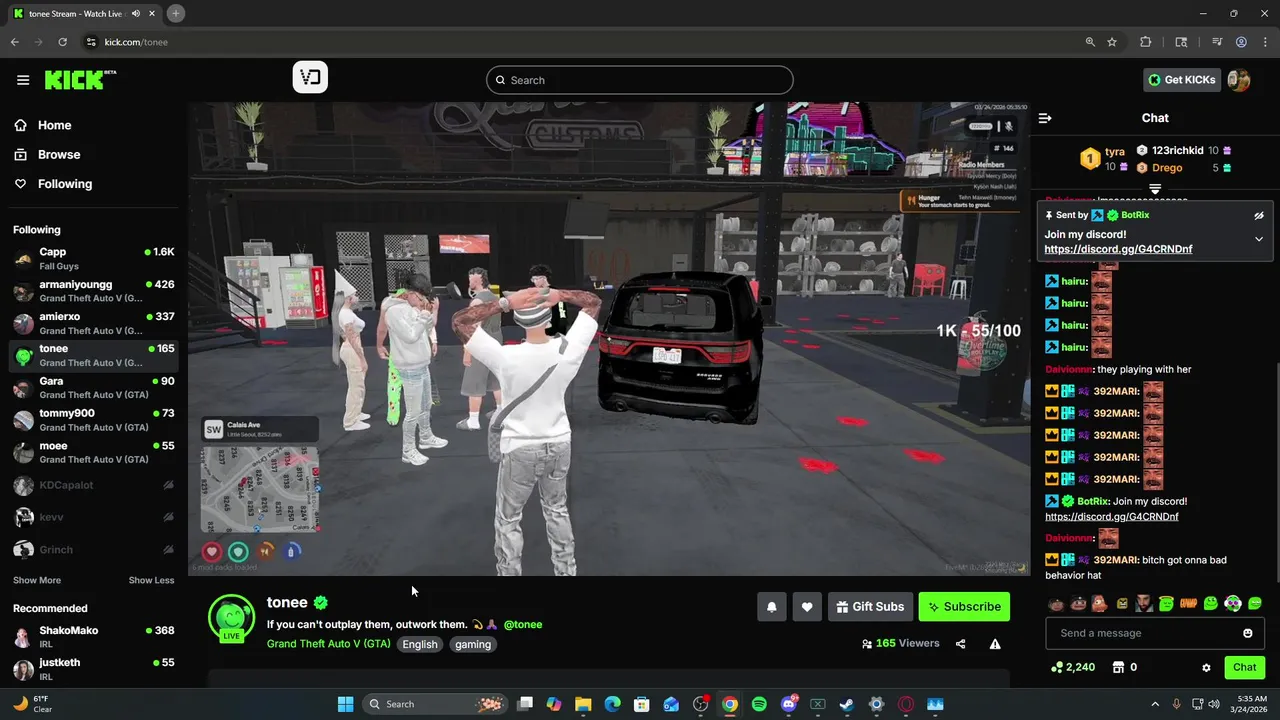The image size is (1280, 720).
Task: Report the stream via the warning icon
Action: (995, 644)
